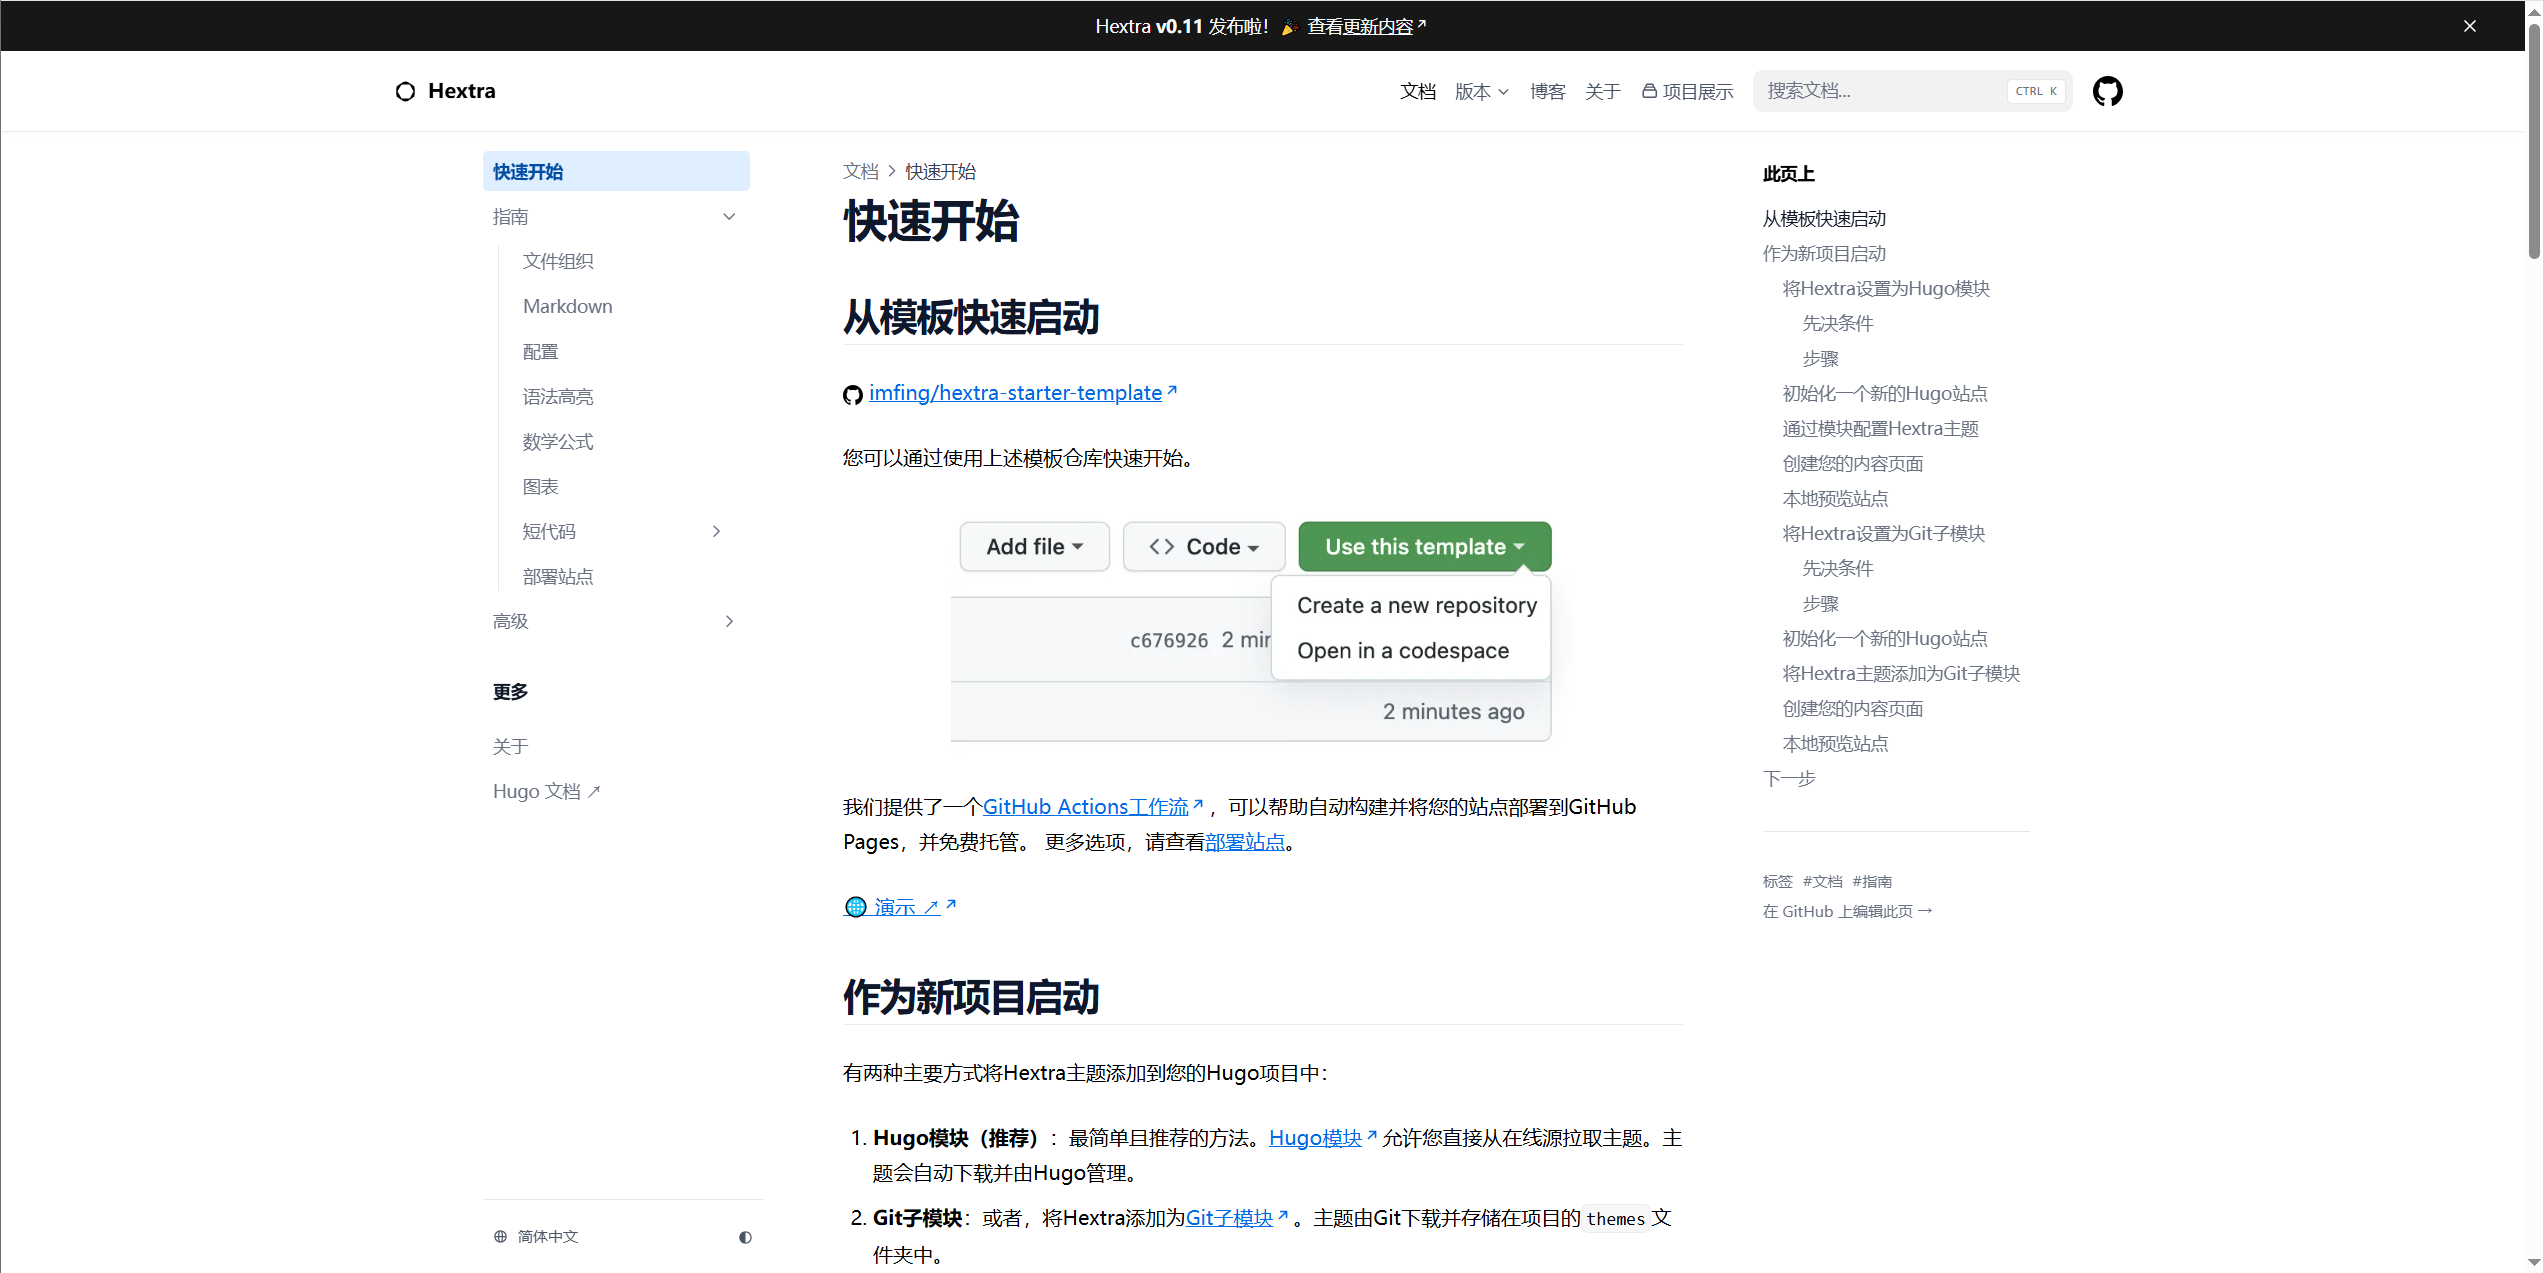Click the GitHub icon beside imfing/hextra-starter-template
The width and height of the screenshot is (2543, 1273).
853,395
